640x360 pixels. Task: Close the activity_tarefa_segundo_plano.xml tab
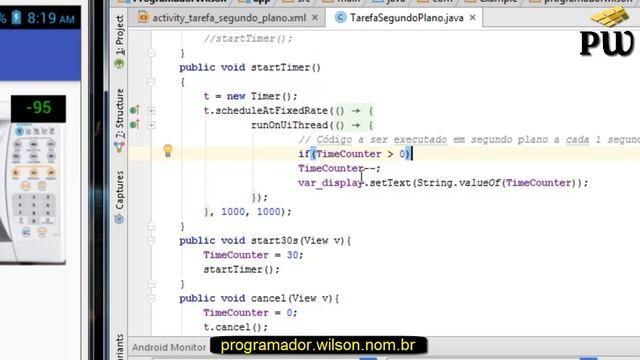[315, 18]
